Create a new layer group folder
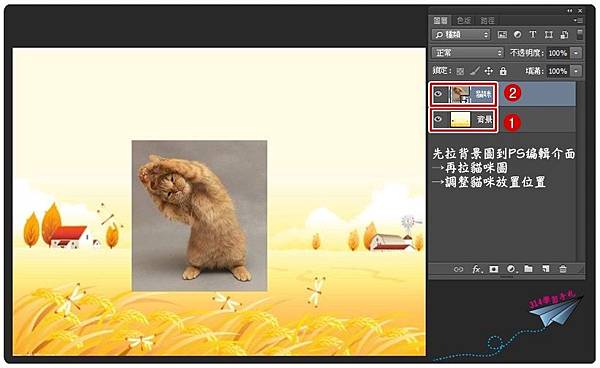The height and width of the screenshot is (368, 600). pos(528,269)
